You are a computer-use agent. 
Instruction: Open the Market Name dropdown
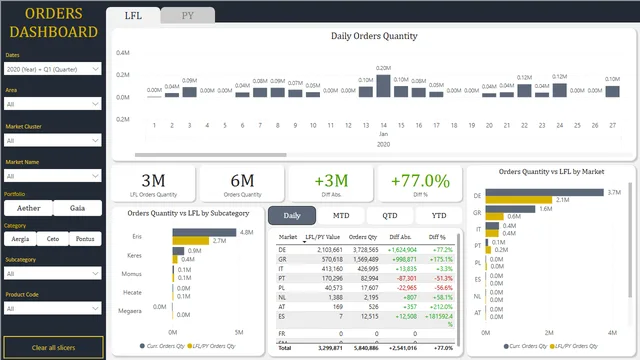point(53,176)
